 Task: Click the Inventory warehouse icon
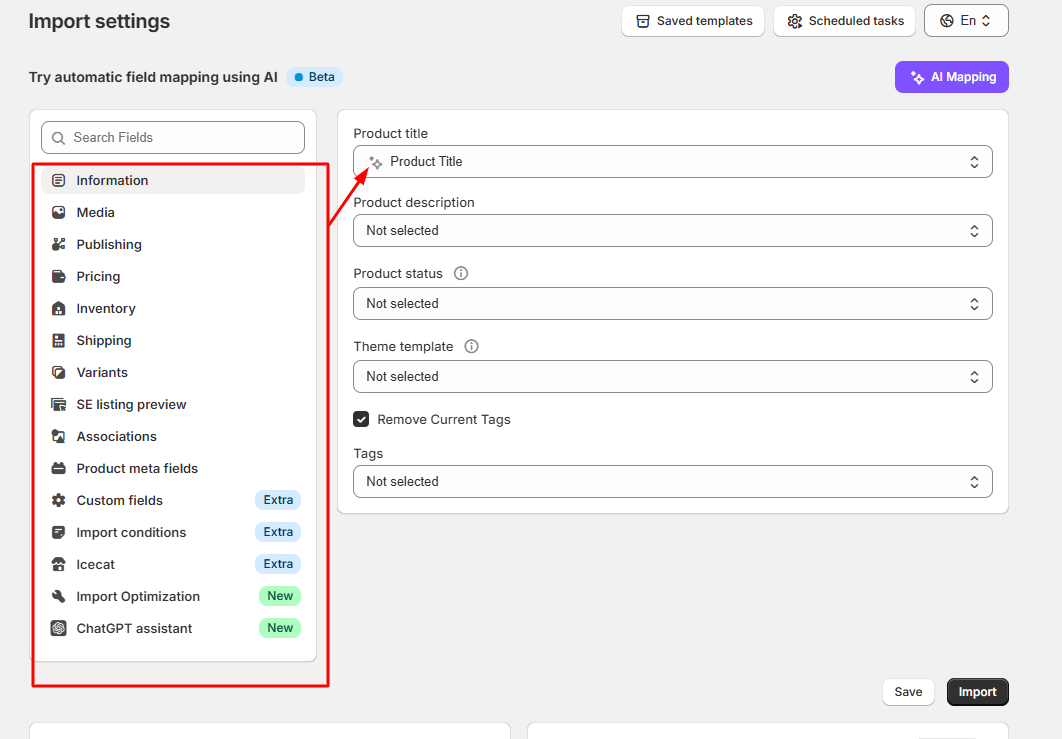[x=59, y=308]
